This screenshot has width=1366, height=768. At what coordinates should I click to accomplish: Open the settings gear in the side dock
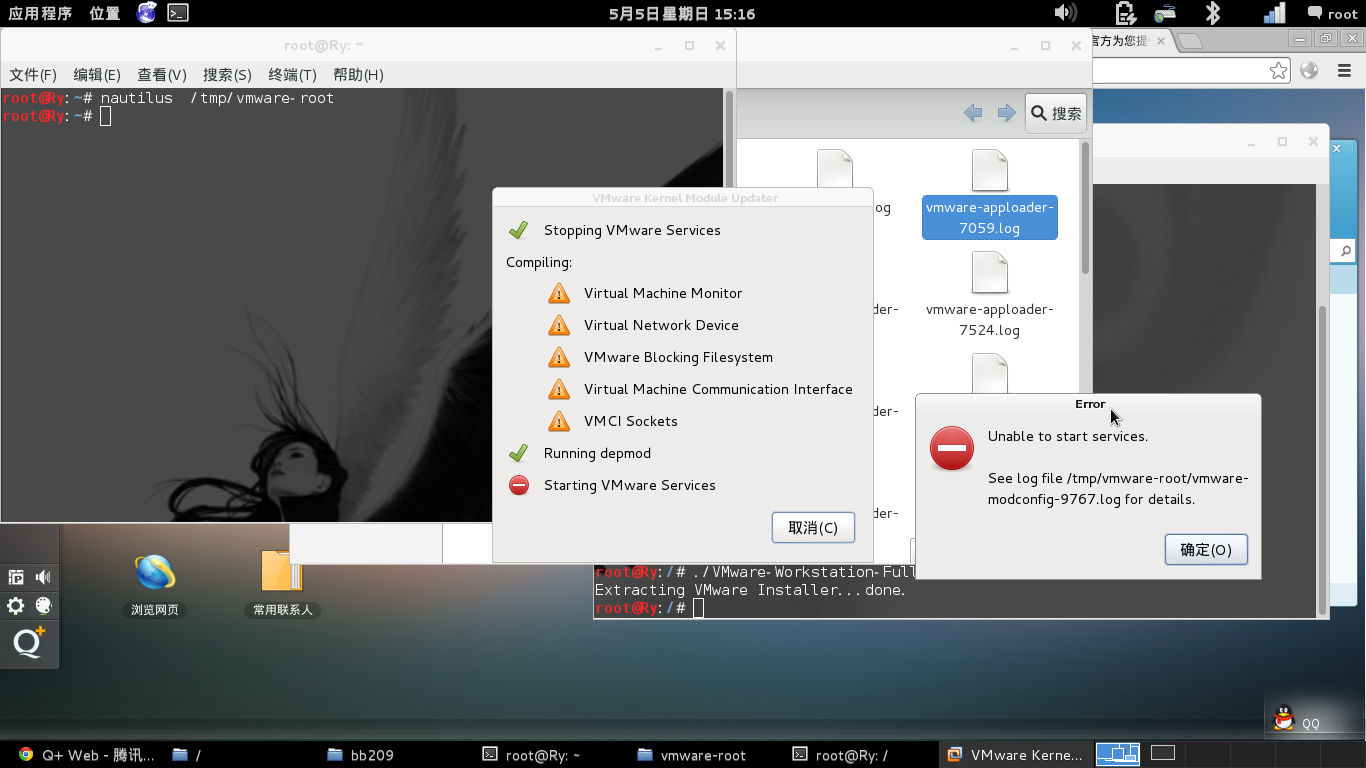tap(16, 605)
